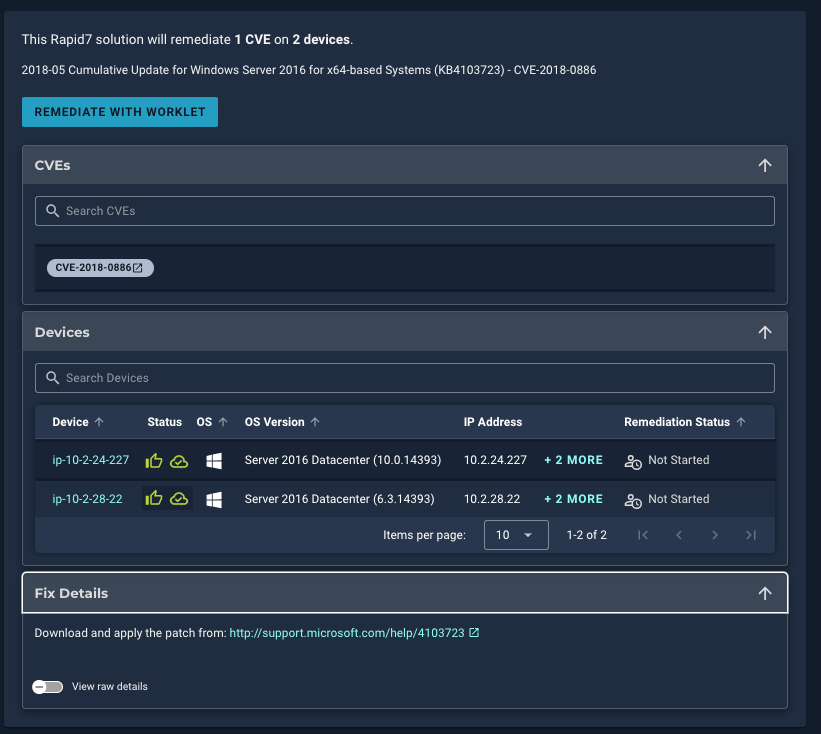Click the Device column header label
Image resolution: width=821 pixels, height=734 pixels.
click(x=70, y=422)
